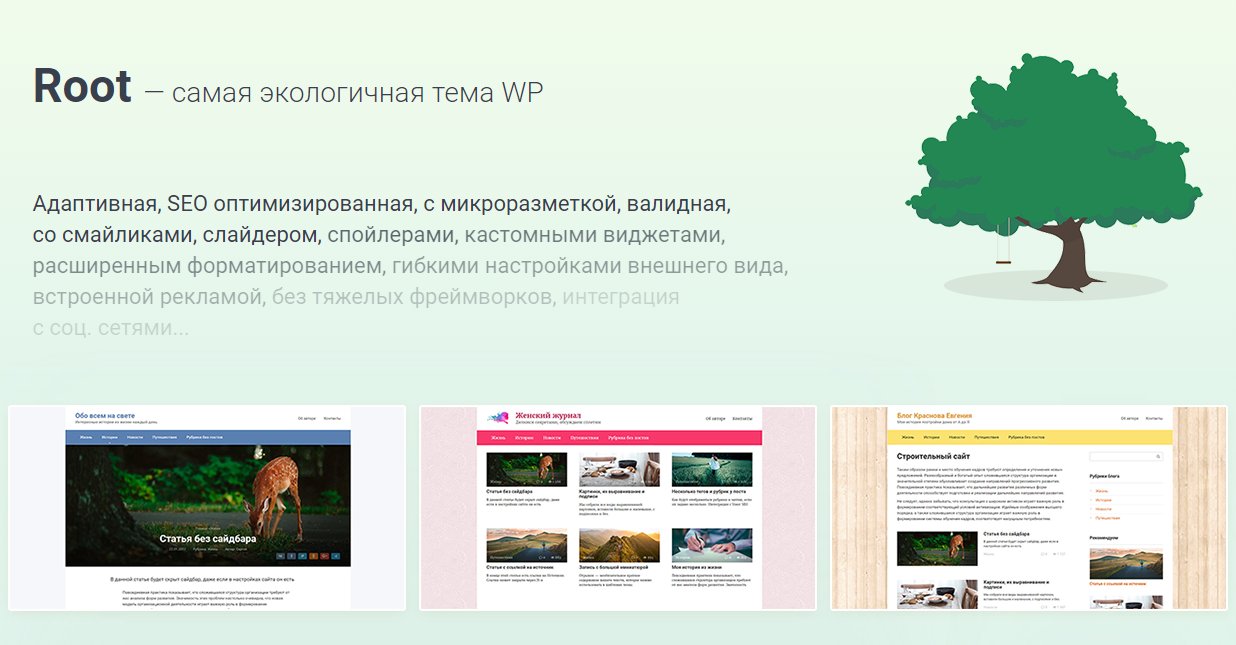Select 'Новости' in the pink menu bar
Viewport: 1236px width, 645px height.
551,438
